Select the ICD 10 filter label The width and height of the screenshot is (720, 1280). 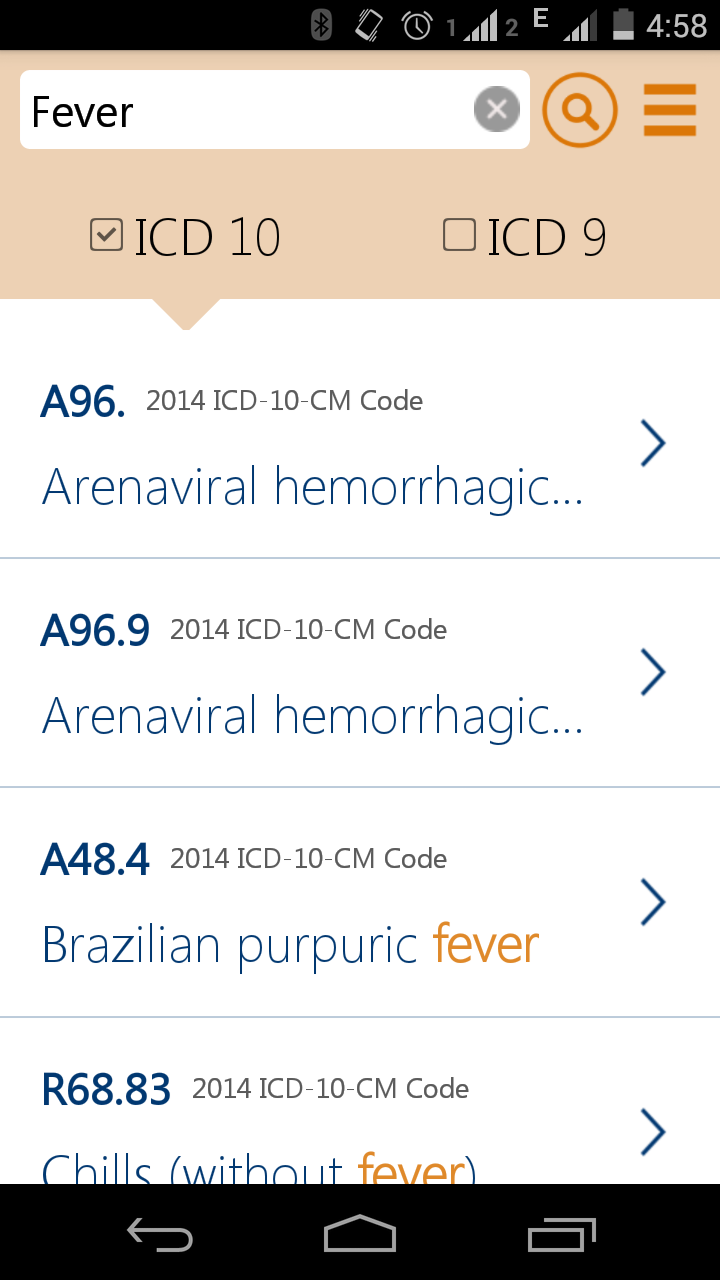(207, 236)
